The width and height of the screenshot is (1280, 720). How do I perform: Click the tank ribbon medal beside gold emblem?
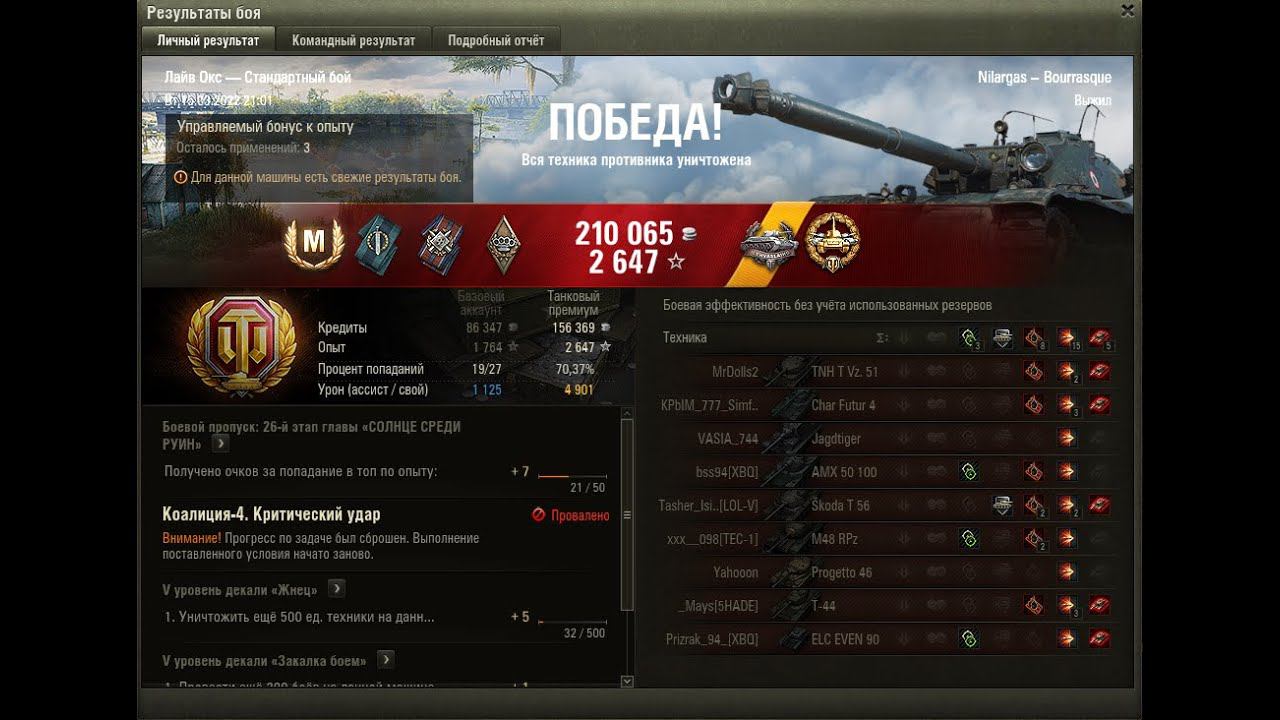(x=768, y=243)
